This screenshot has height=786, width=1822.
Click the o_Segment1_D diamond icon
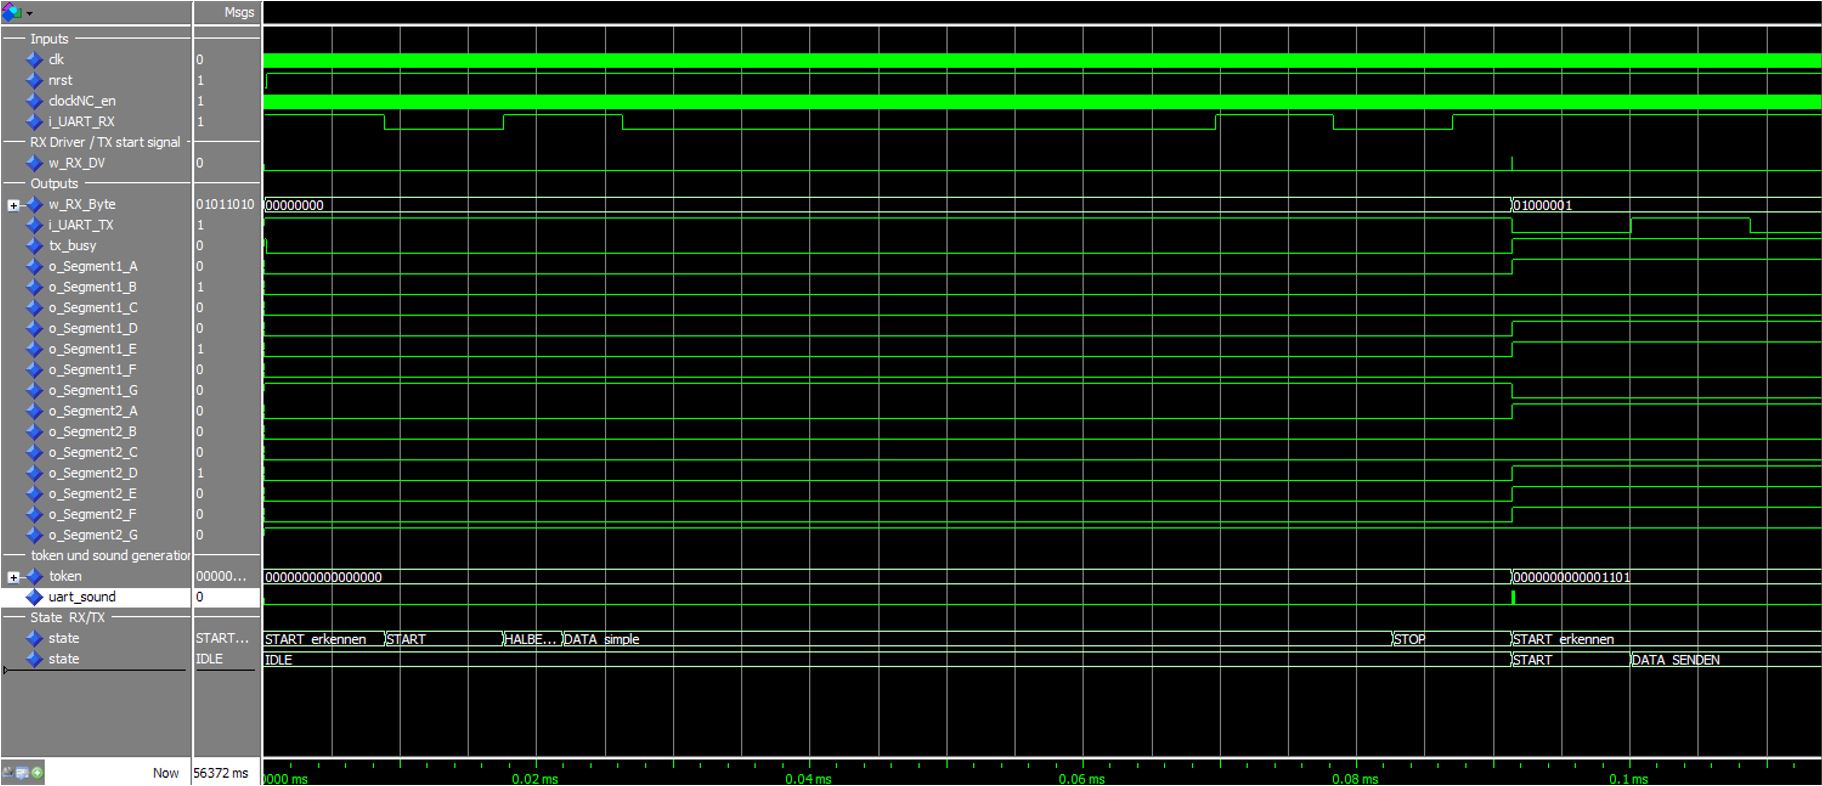pos(35,328)
